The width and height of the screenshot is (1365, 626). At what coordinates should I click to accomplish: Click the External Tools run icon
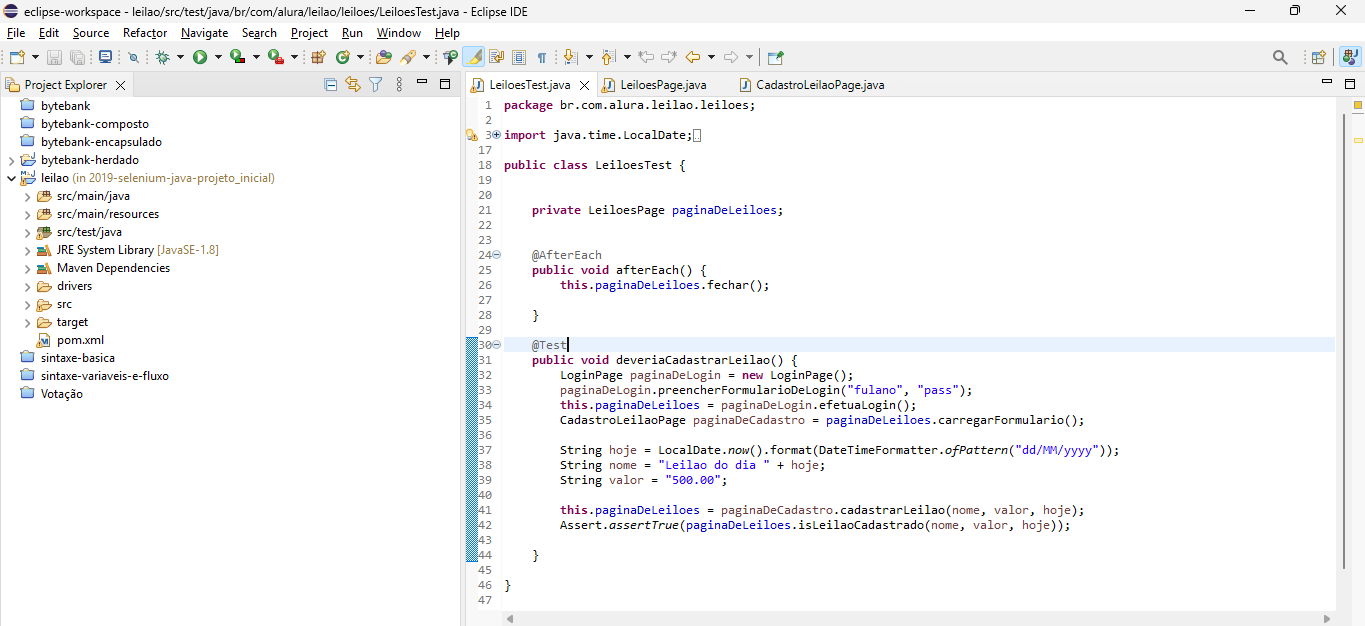pos(275,58)
